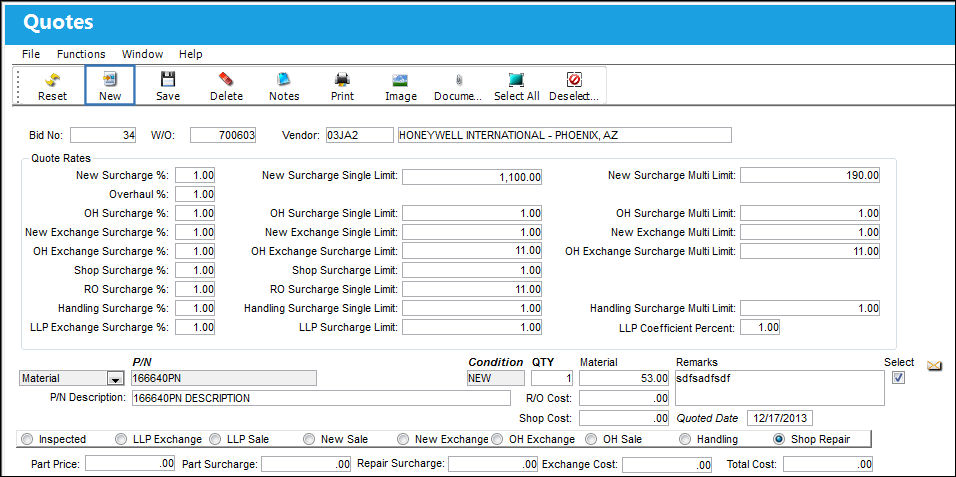Click the New Surcharge Multi Limit field
The image size is (956, 477).
[810, 176]
